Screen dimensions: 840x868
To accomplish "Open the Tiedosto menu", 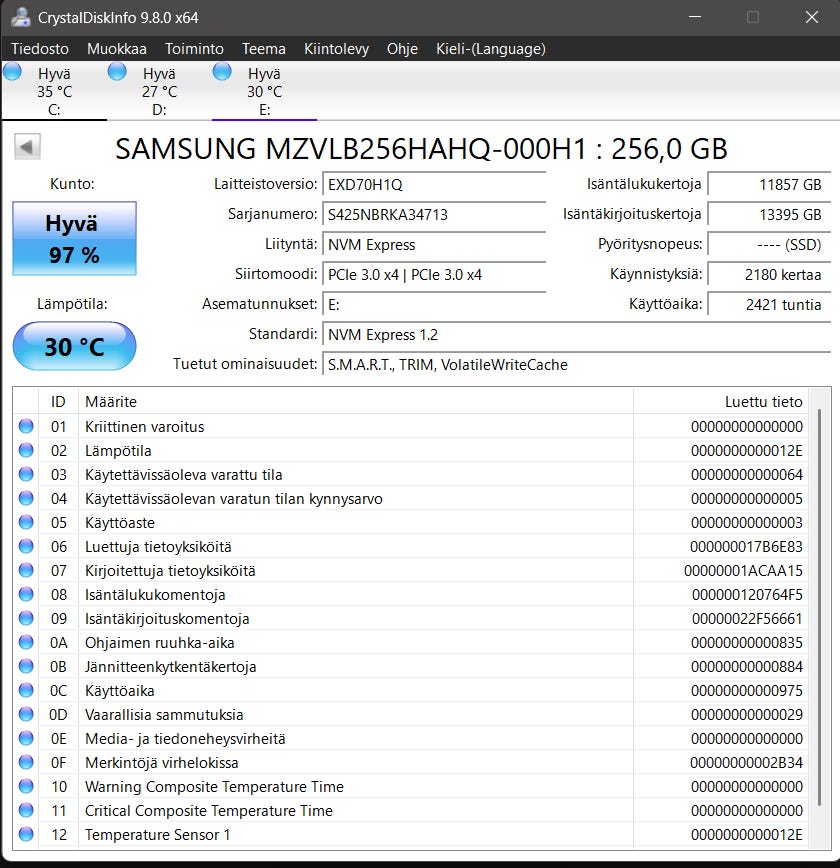I will coord(40,49).
